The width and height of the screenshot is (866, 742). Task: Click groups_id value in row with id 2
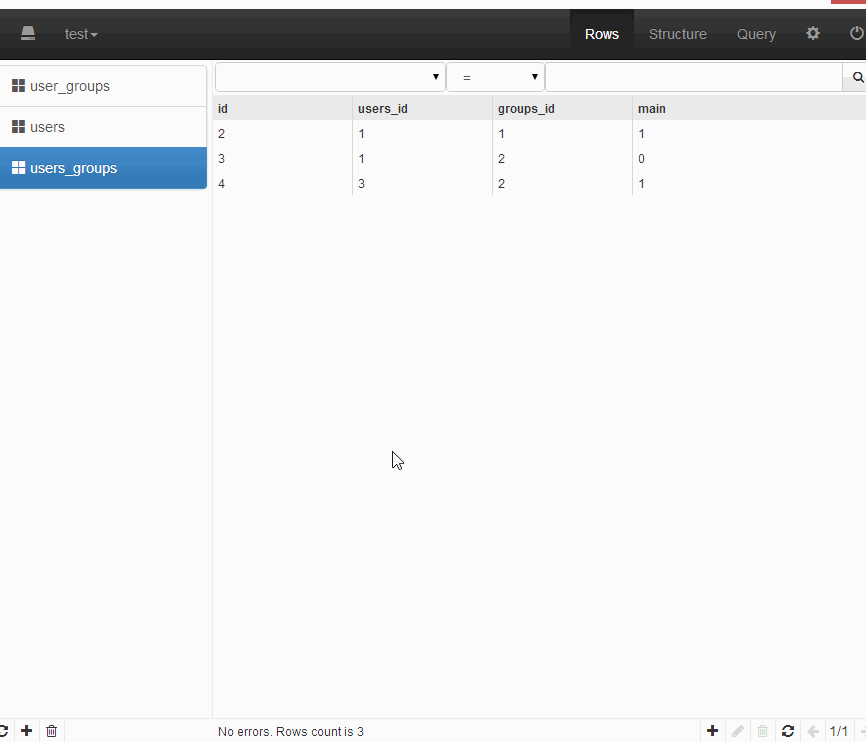tap(501, 134)
